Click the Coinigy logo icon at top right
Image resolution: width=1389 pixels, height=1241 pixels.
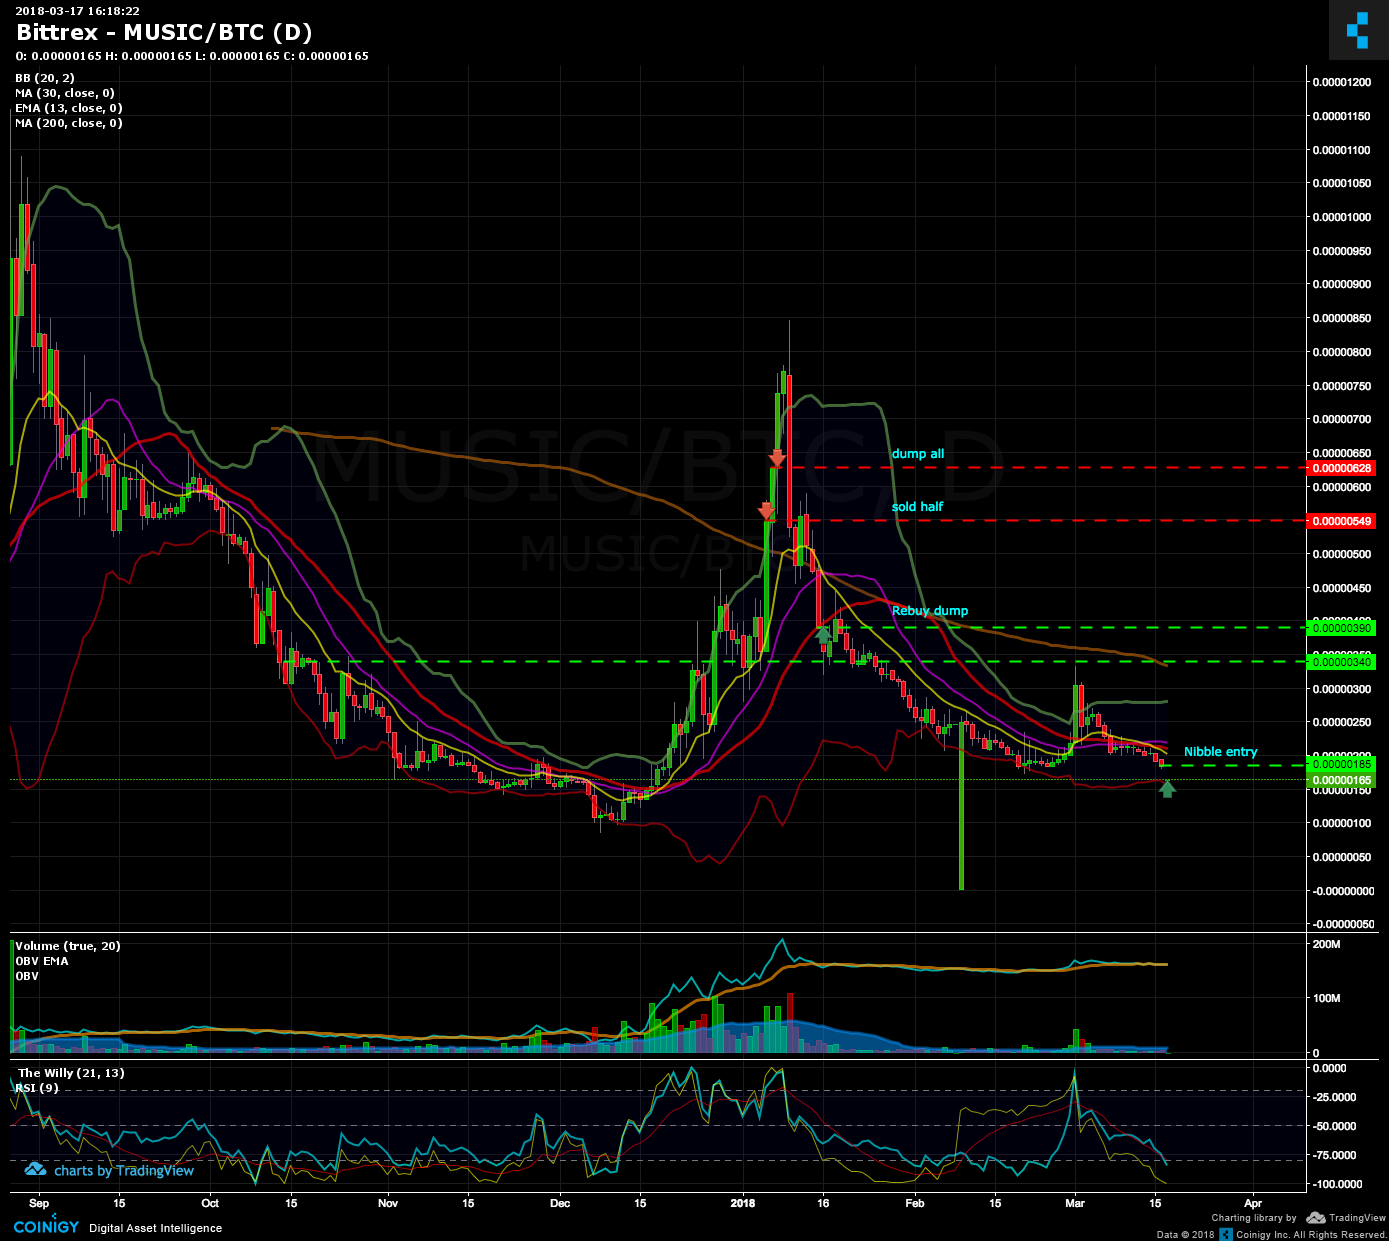point(1357,30)
